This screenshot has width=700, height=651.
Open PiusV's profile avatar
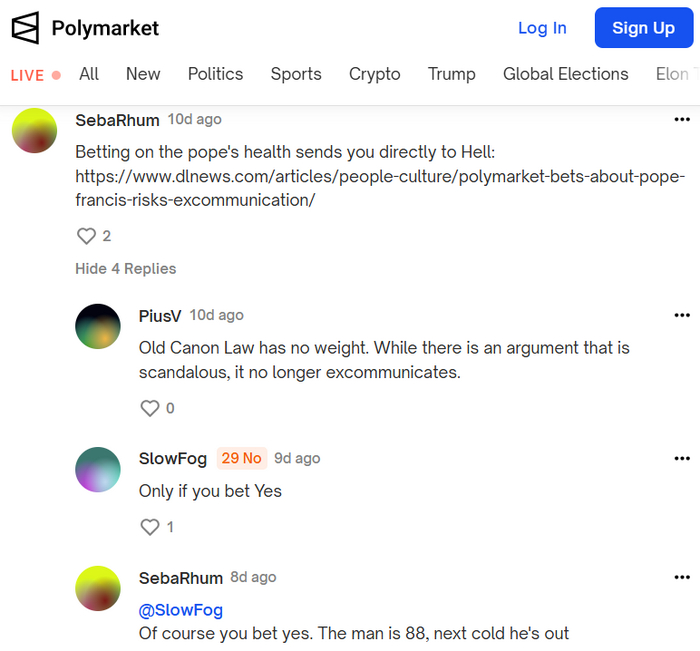(x=98, y=326)
